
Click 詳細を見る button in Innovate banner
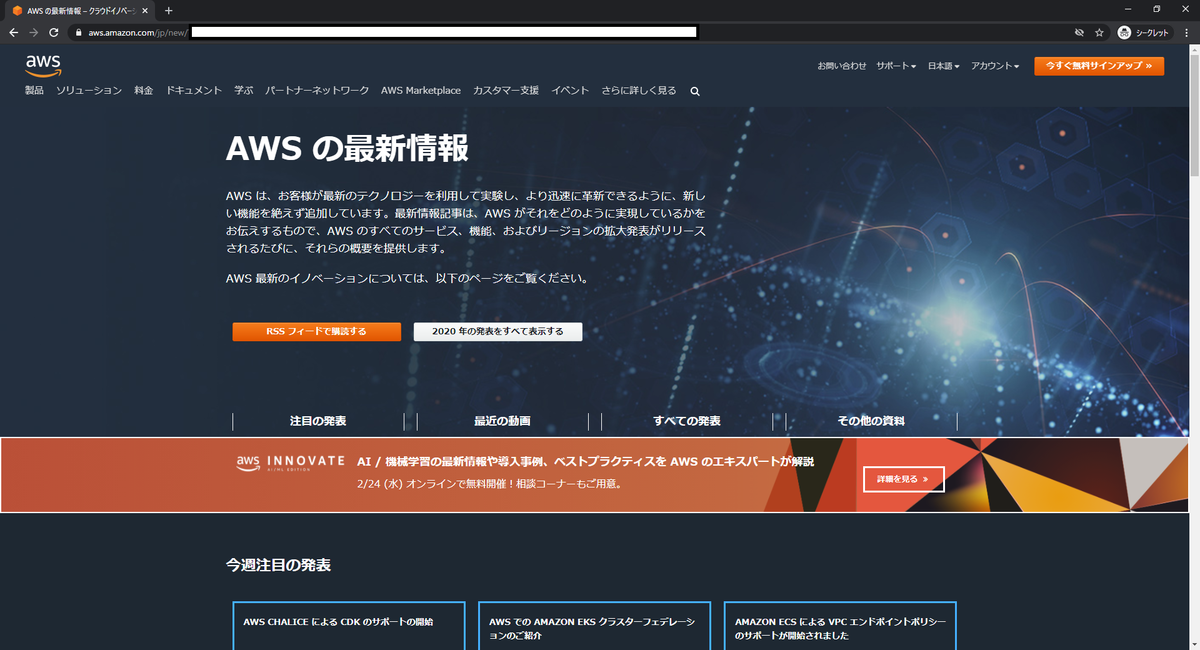(x=903, y=480)
